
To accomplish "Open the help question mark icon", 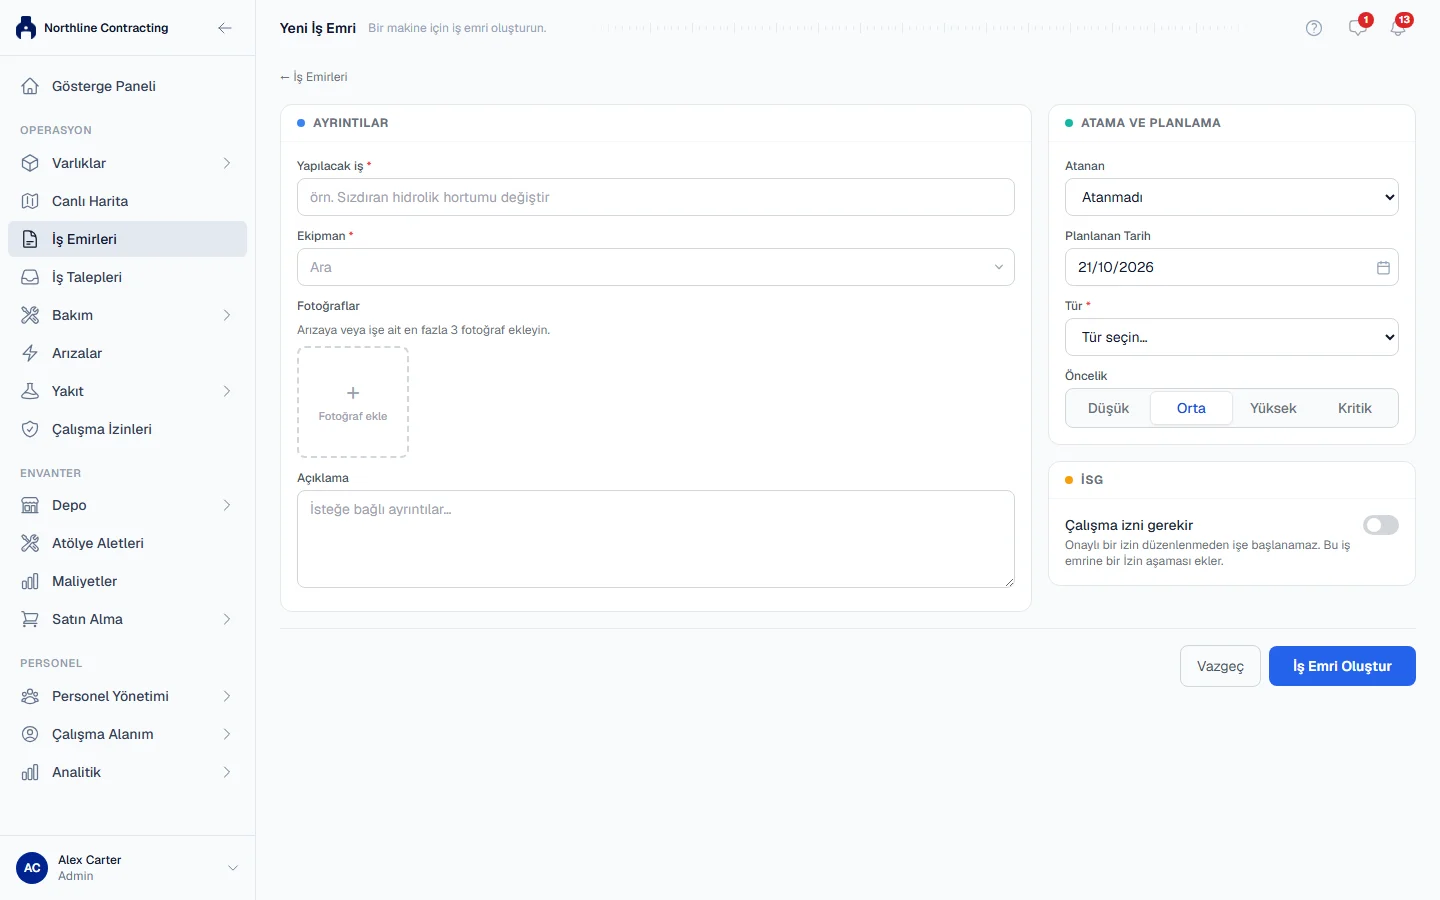I will (1314, 28).
